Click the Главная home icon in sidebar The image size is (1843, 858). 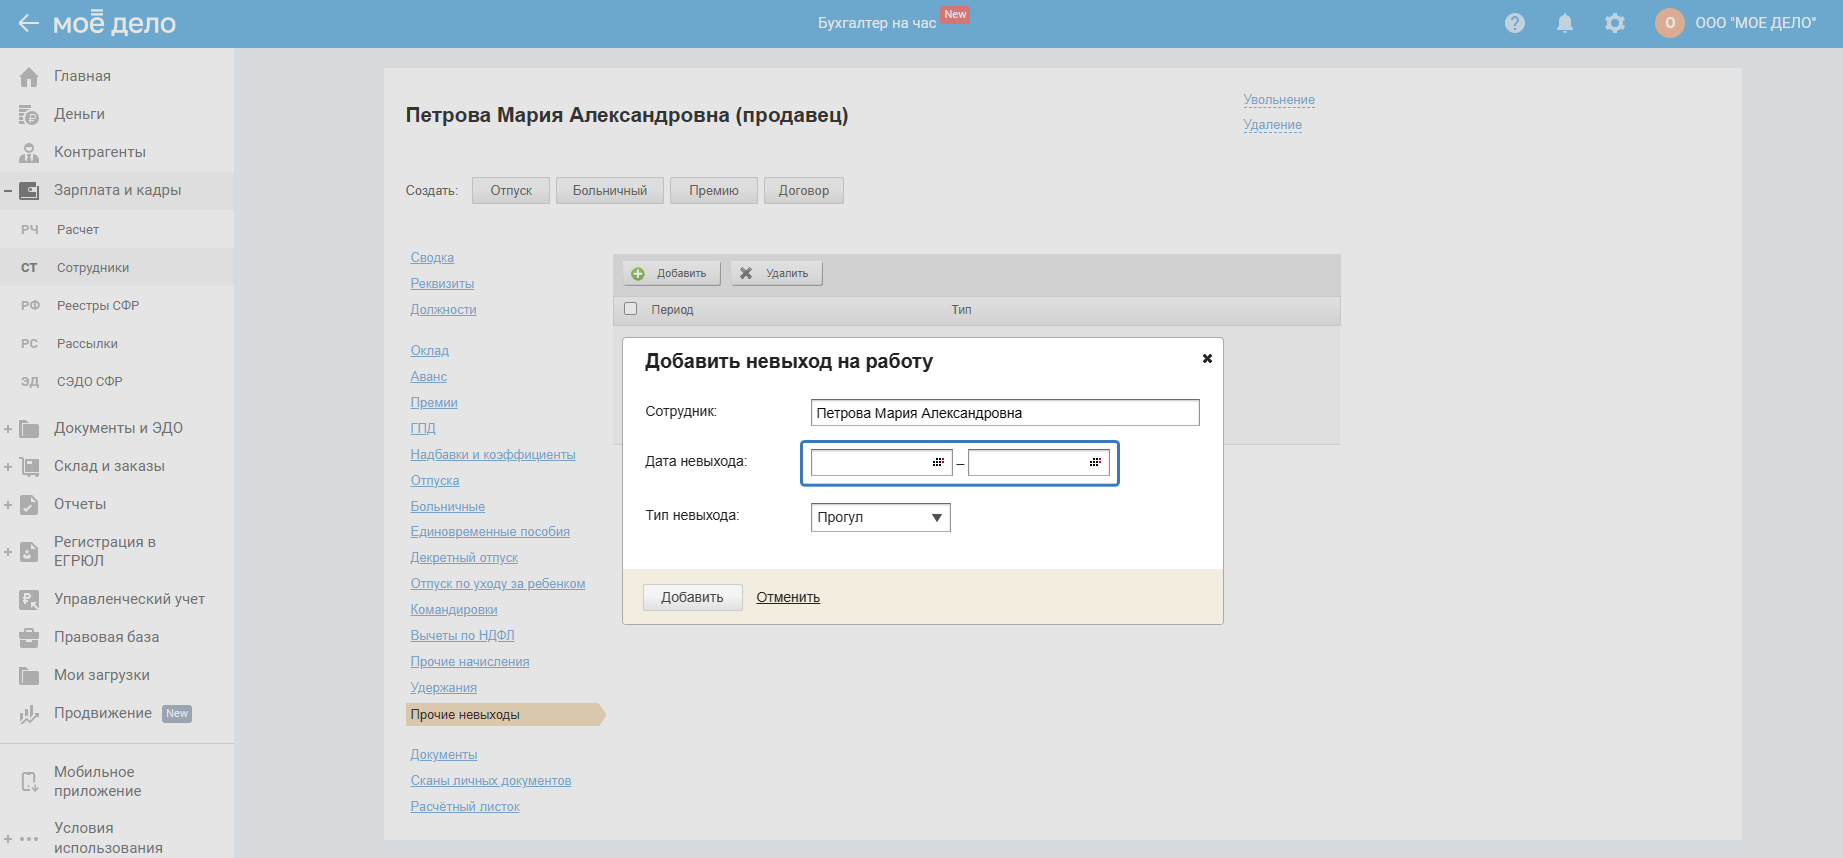click(x=29, y=77)
